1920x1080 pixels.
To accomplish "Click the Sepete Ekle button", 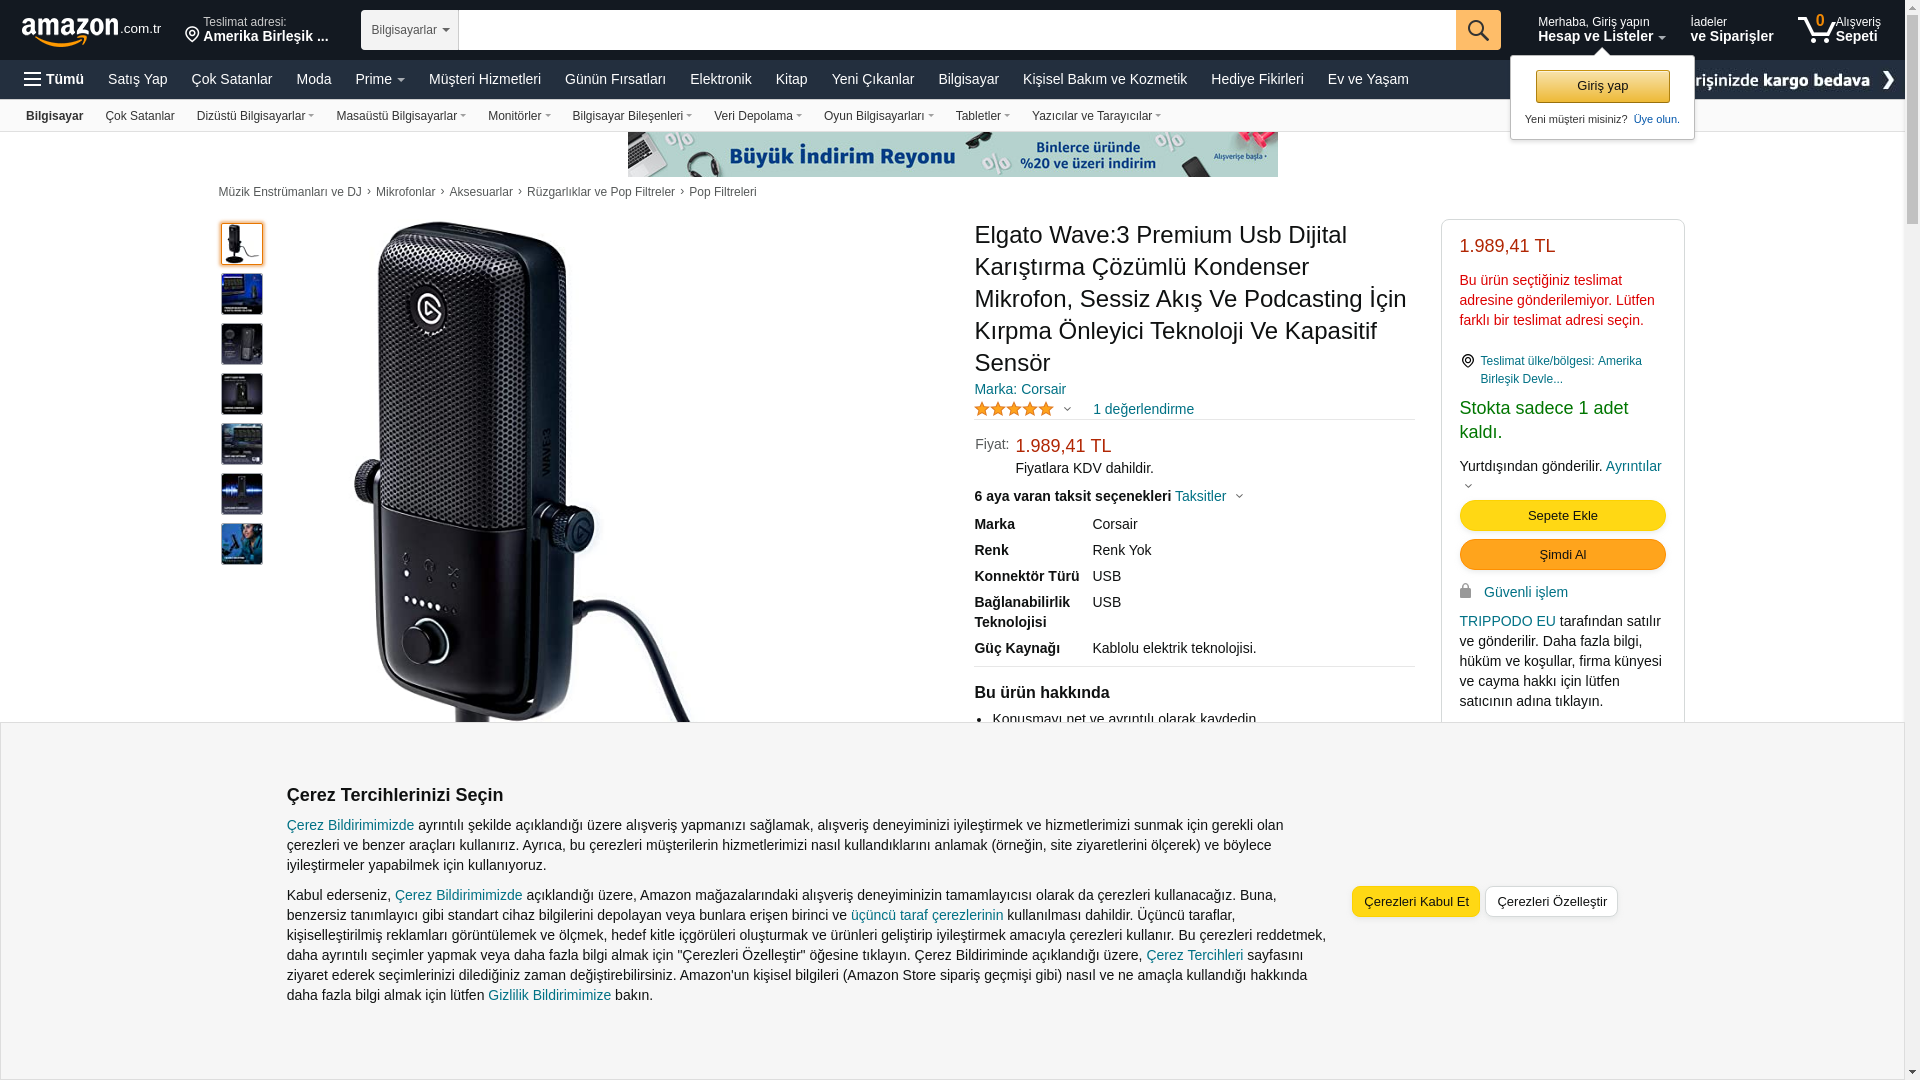I will point(1562,516).
